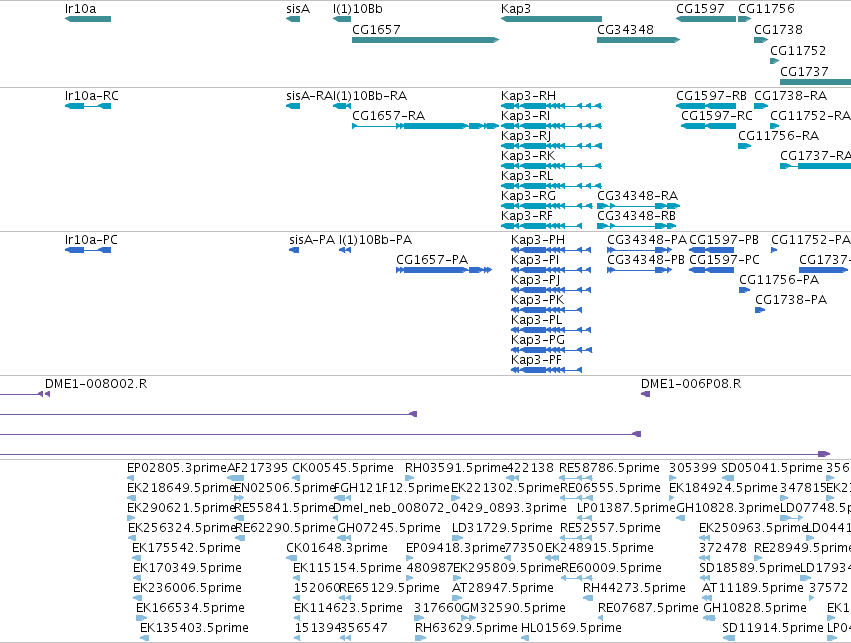Select the SD05041.5prime EST label

pyautogui.click(x=772, y=468)
